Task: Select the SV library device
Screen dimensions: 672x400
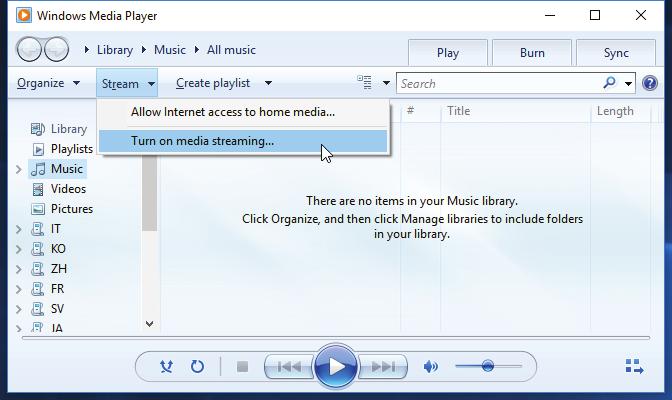Action: (x=48, y=309)
